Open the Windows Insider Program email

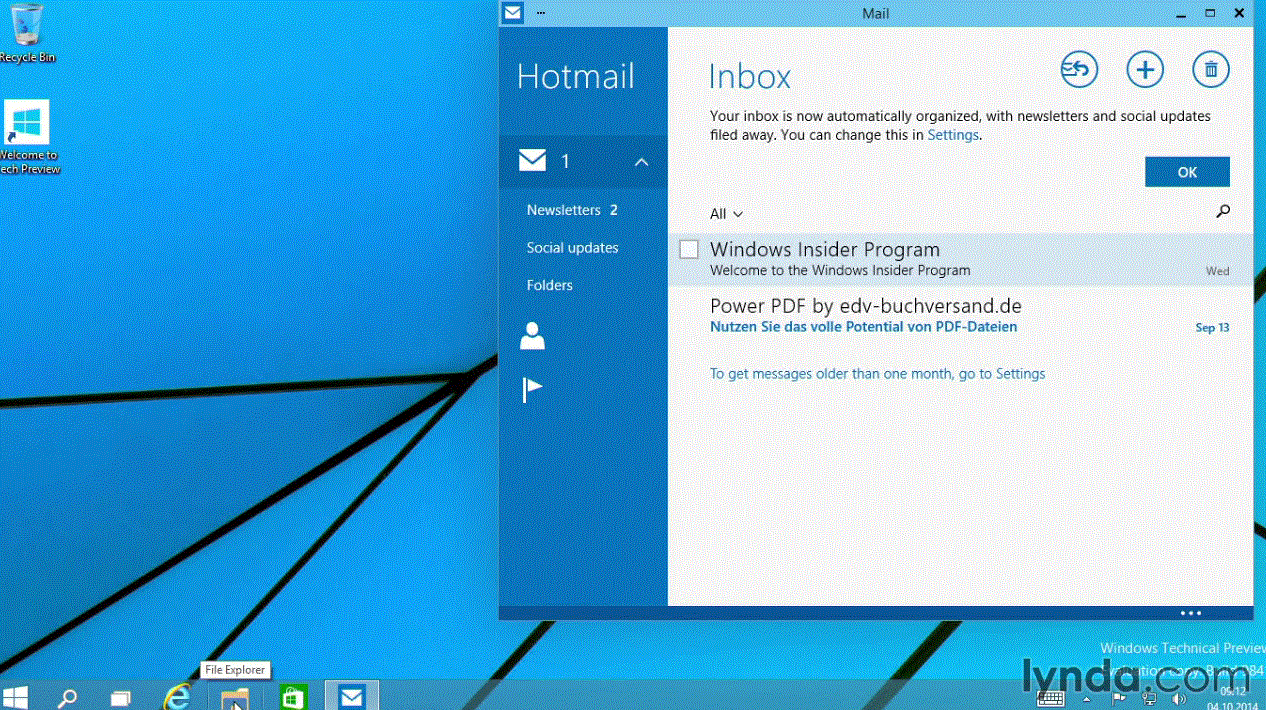960,259
